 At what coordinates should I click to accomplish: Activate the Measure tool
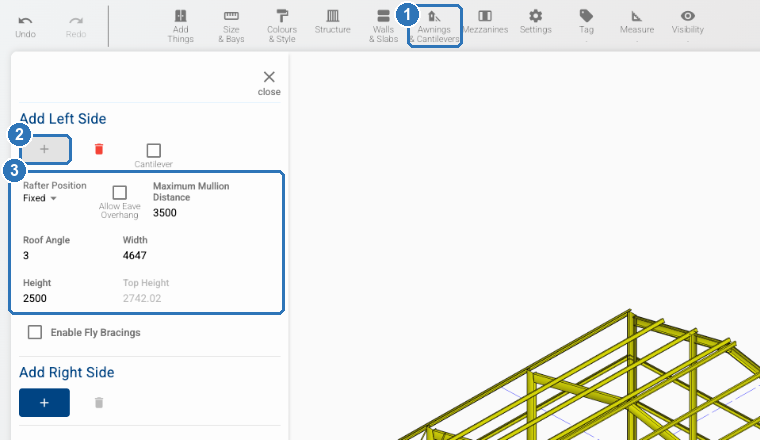(637, 22)
